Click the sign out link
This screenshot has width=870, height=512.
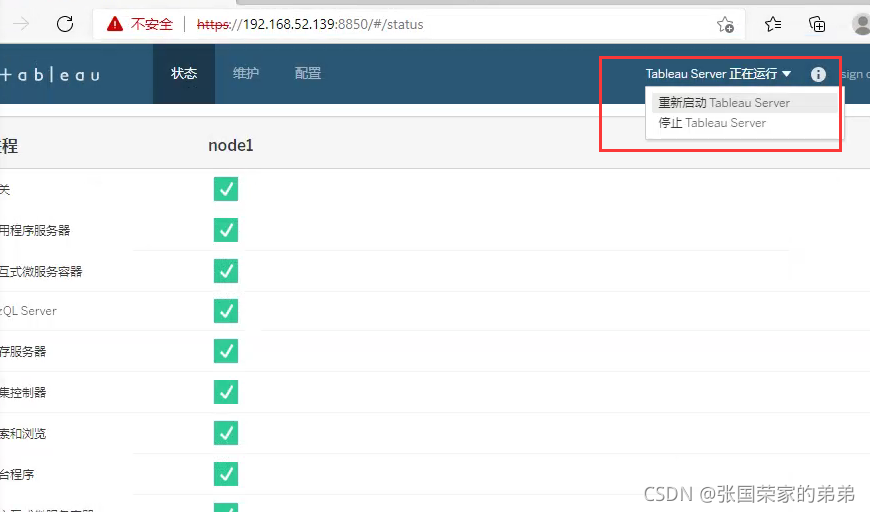click(x=855, y=74)
